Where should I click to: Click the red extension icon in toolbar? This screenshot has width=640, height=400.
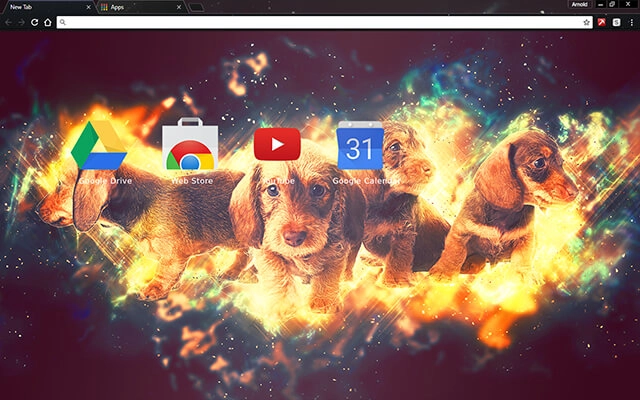[602, 22]
